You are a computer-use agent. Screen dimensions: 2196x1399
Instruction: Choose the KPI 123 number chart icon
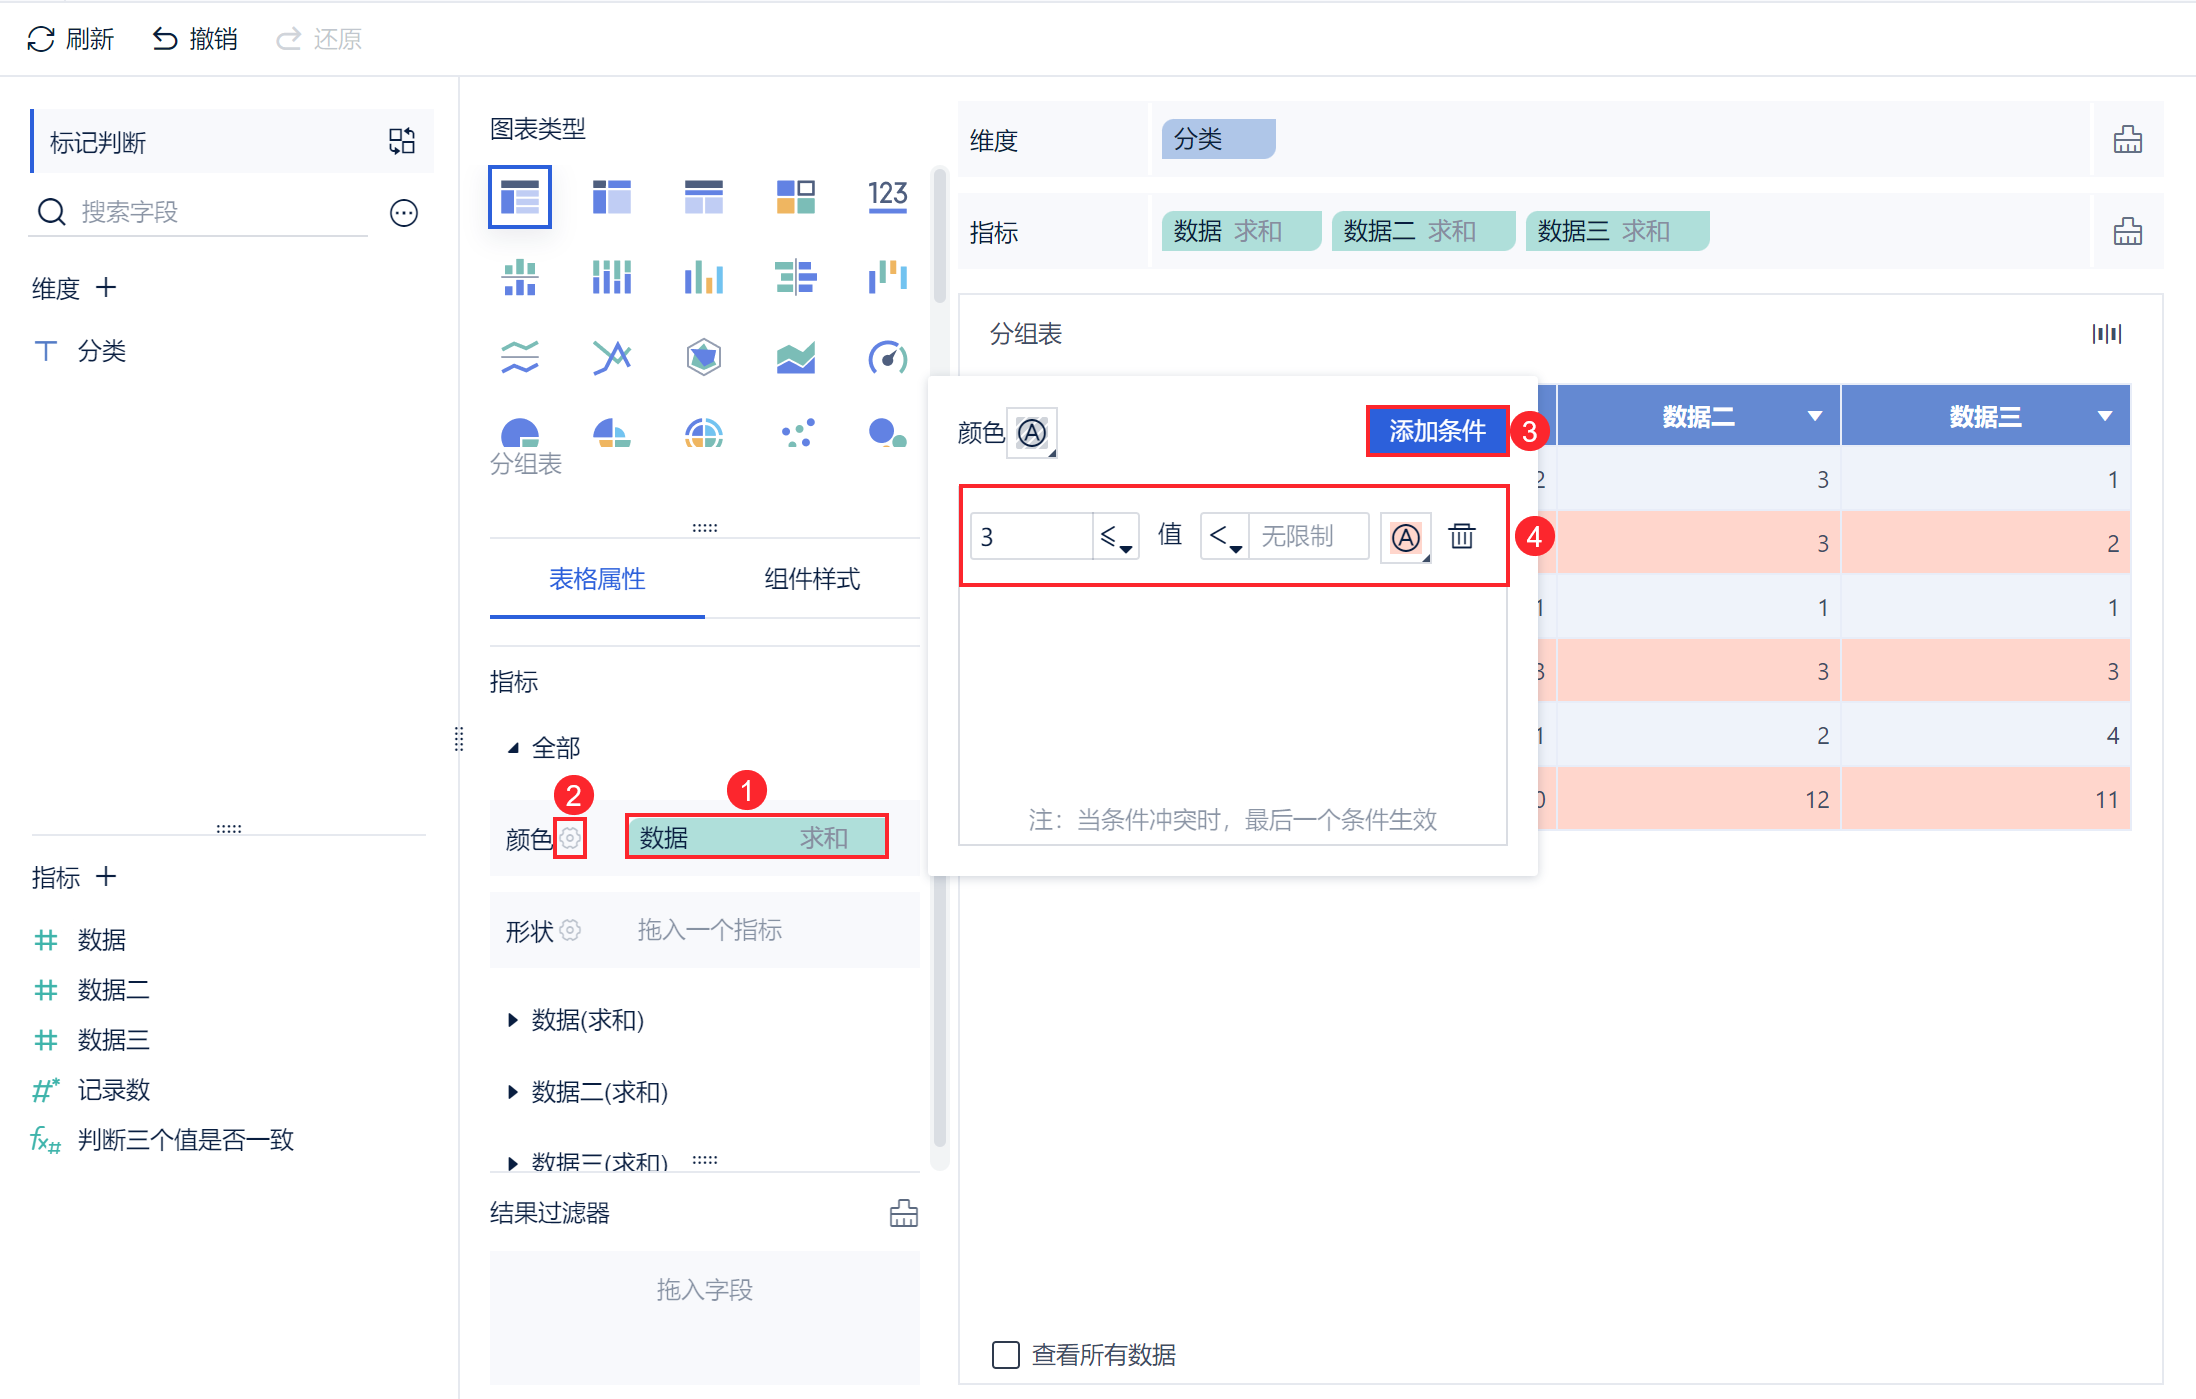887,196
